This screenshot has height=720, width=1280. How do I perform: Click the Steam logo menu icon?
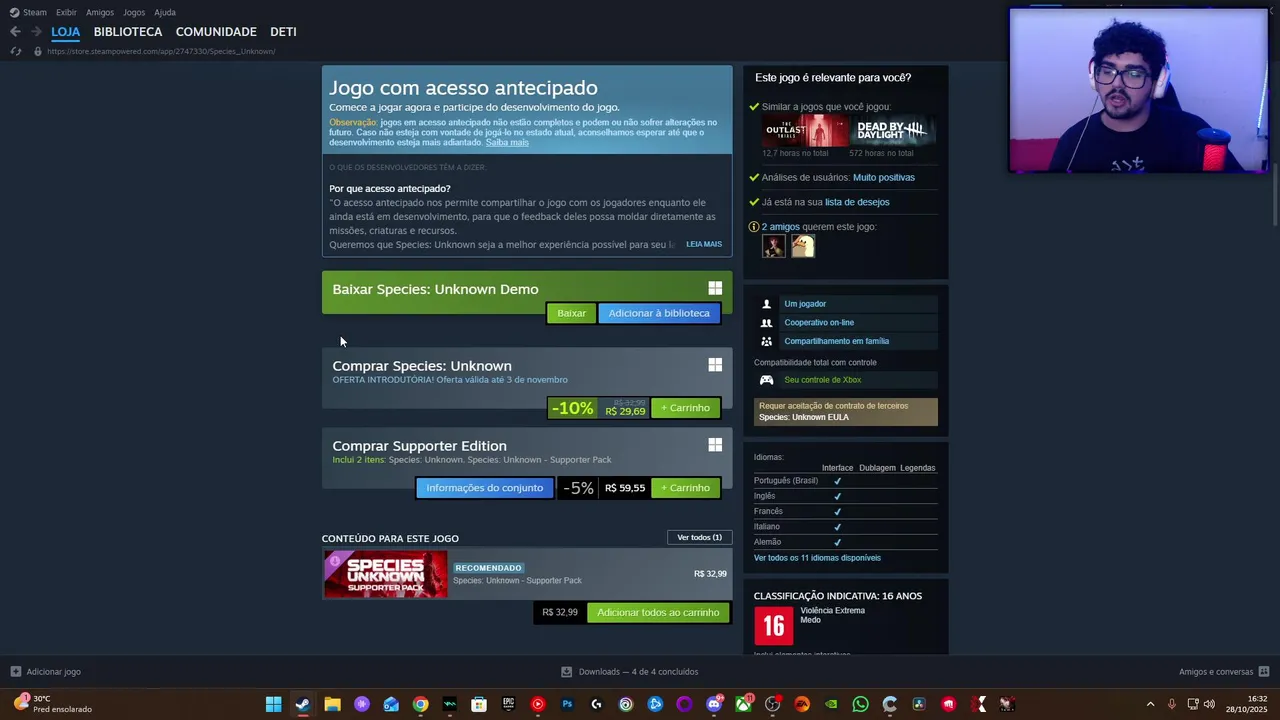[x=14, y=12]
